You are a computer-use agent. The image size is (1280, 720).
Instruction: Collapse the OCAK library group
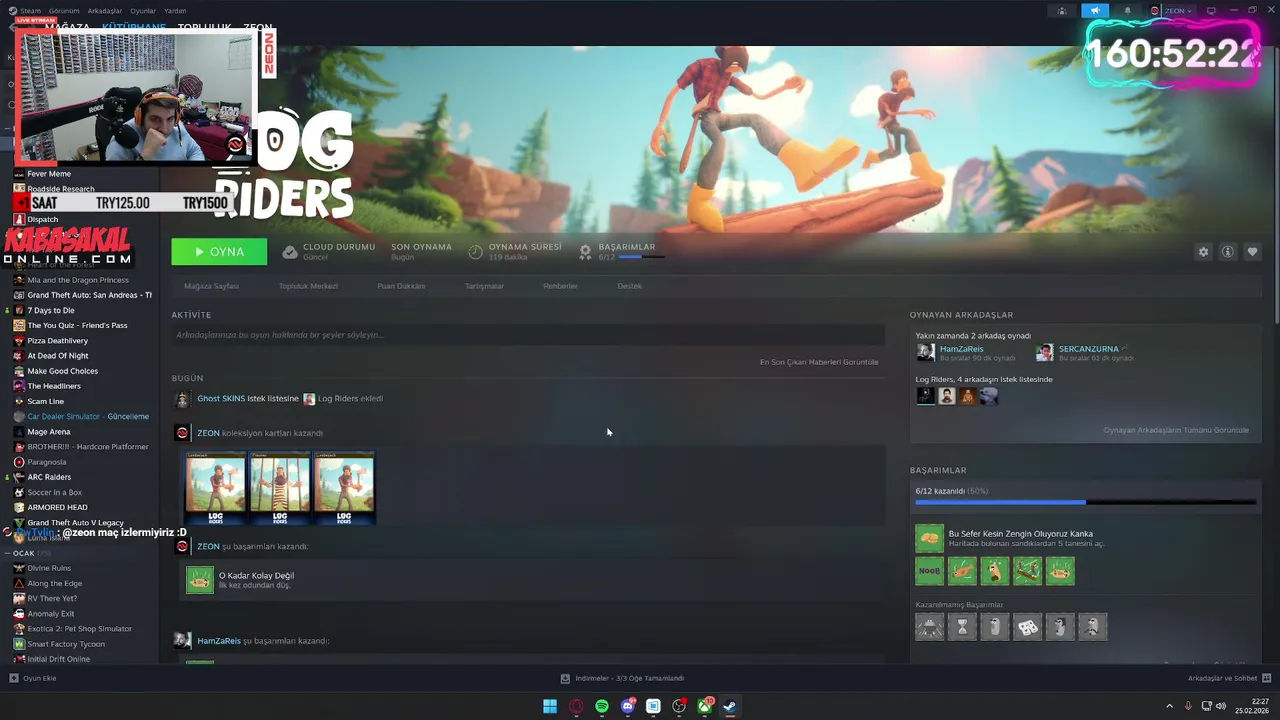pyautogui.click(x=8, y=553)
